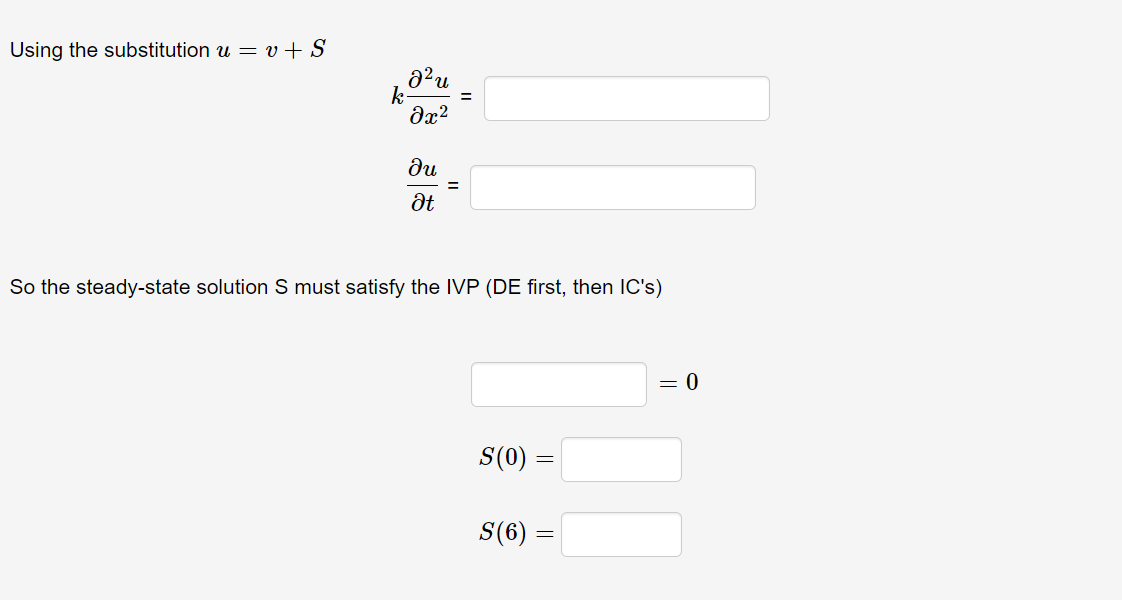Click the expression u = v + S
Screen dimensions: 1122x600
coord(272,48)
